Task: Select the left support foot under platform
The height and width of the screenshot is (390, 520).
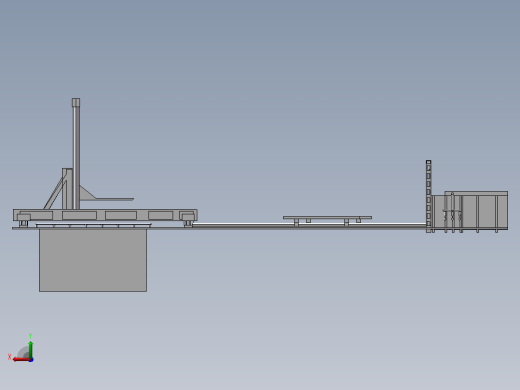Action: click(x=23, y=223)
